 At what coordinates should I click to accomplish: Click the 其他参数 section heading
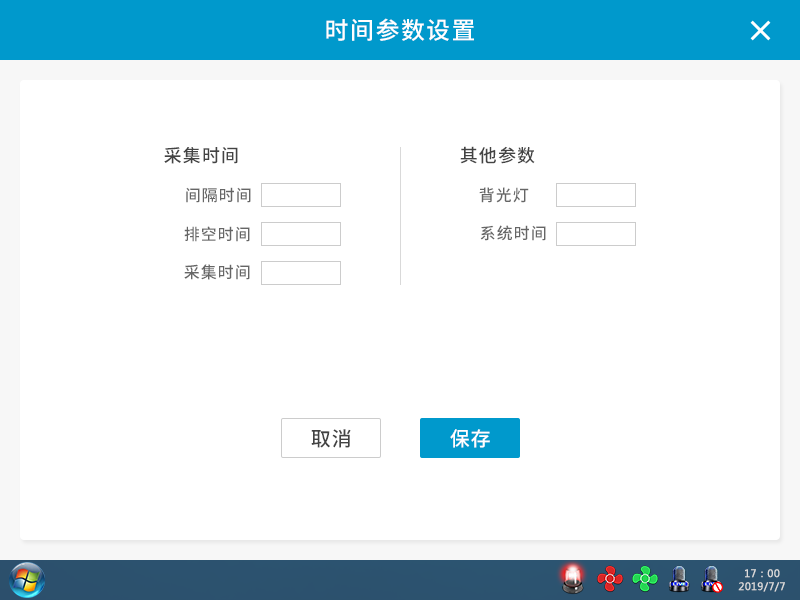497,155
